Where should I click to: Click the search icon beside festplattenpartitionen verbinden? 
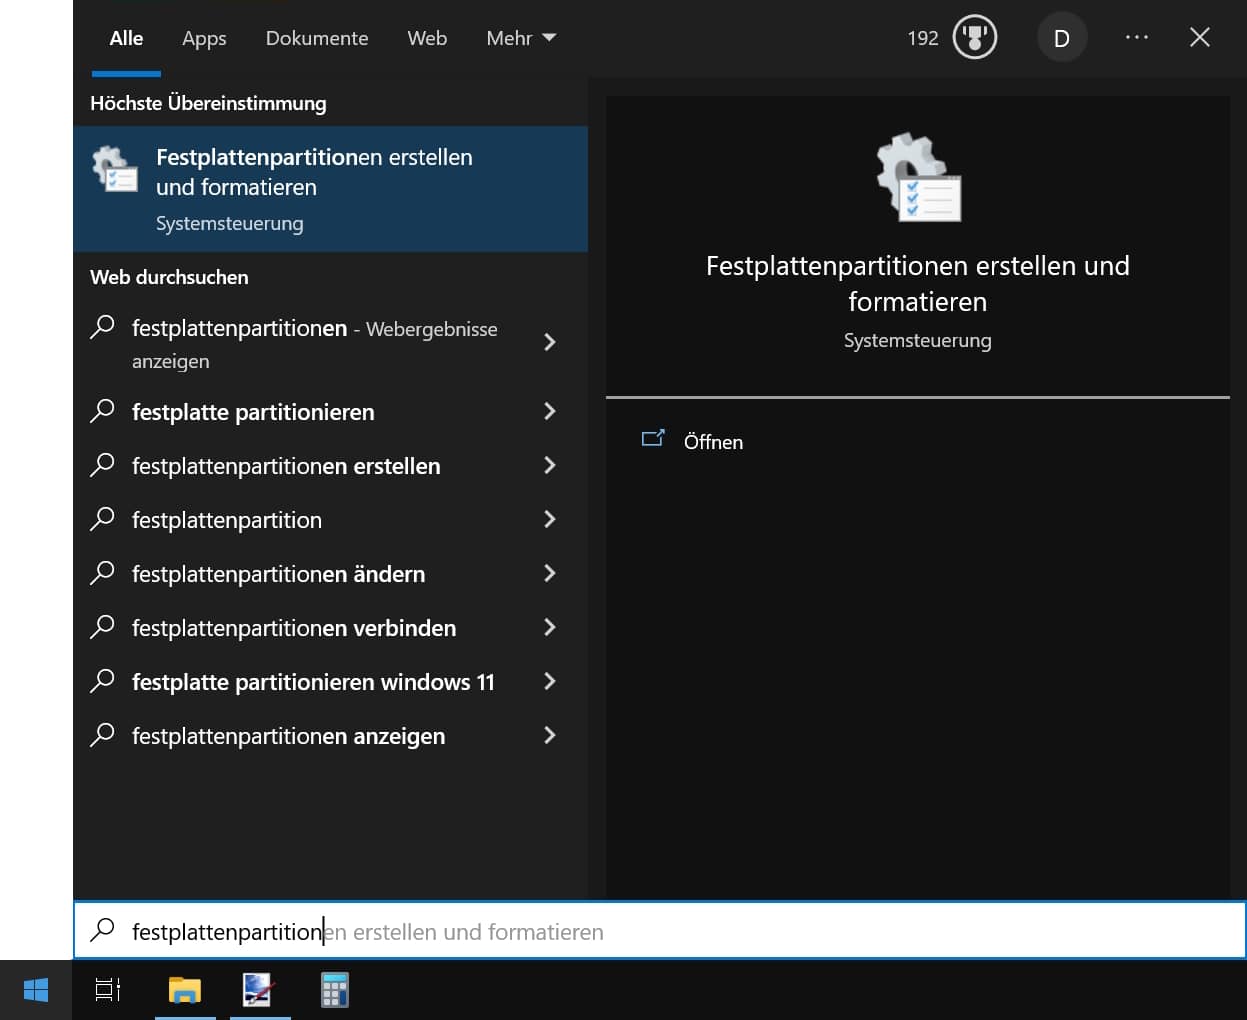[102, 627]
